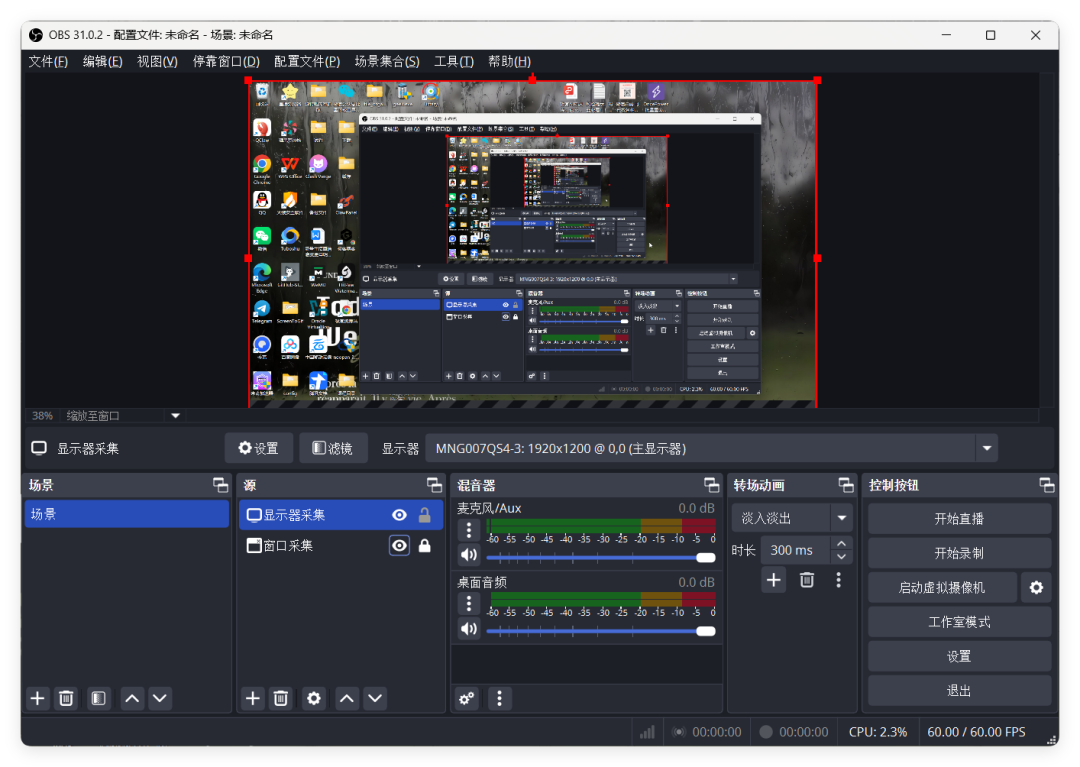Add a new scene with plus icon
Screen dimensions: 1080x767
point(37,698)
